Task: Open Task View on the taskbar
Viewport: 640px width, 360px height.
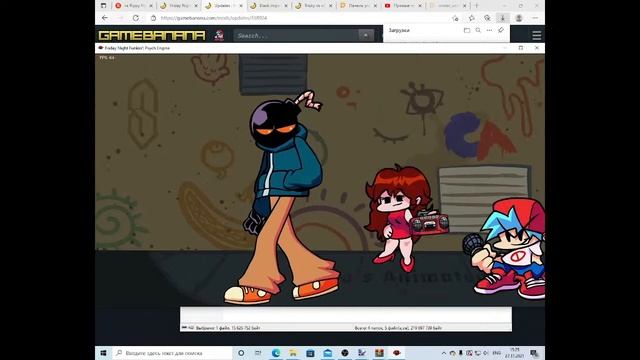Action: [258, 353]
